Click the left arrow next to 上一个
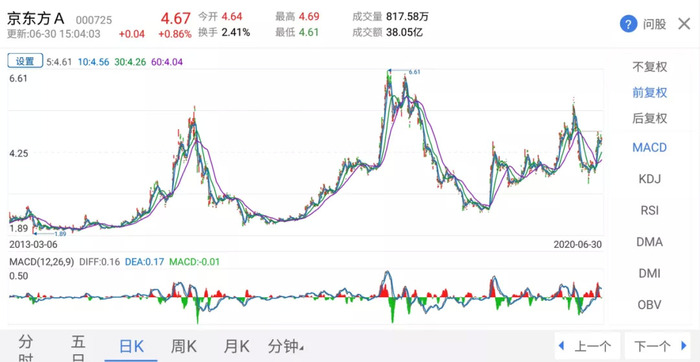 click(x=562, y=345)
